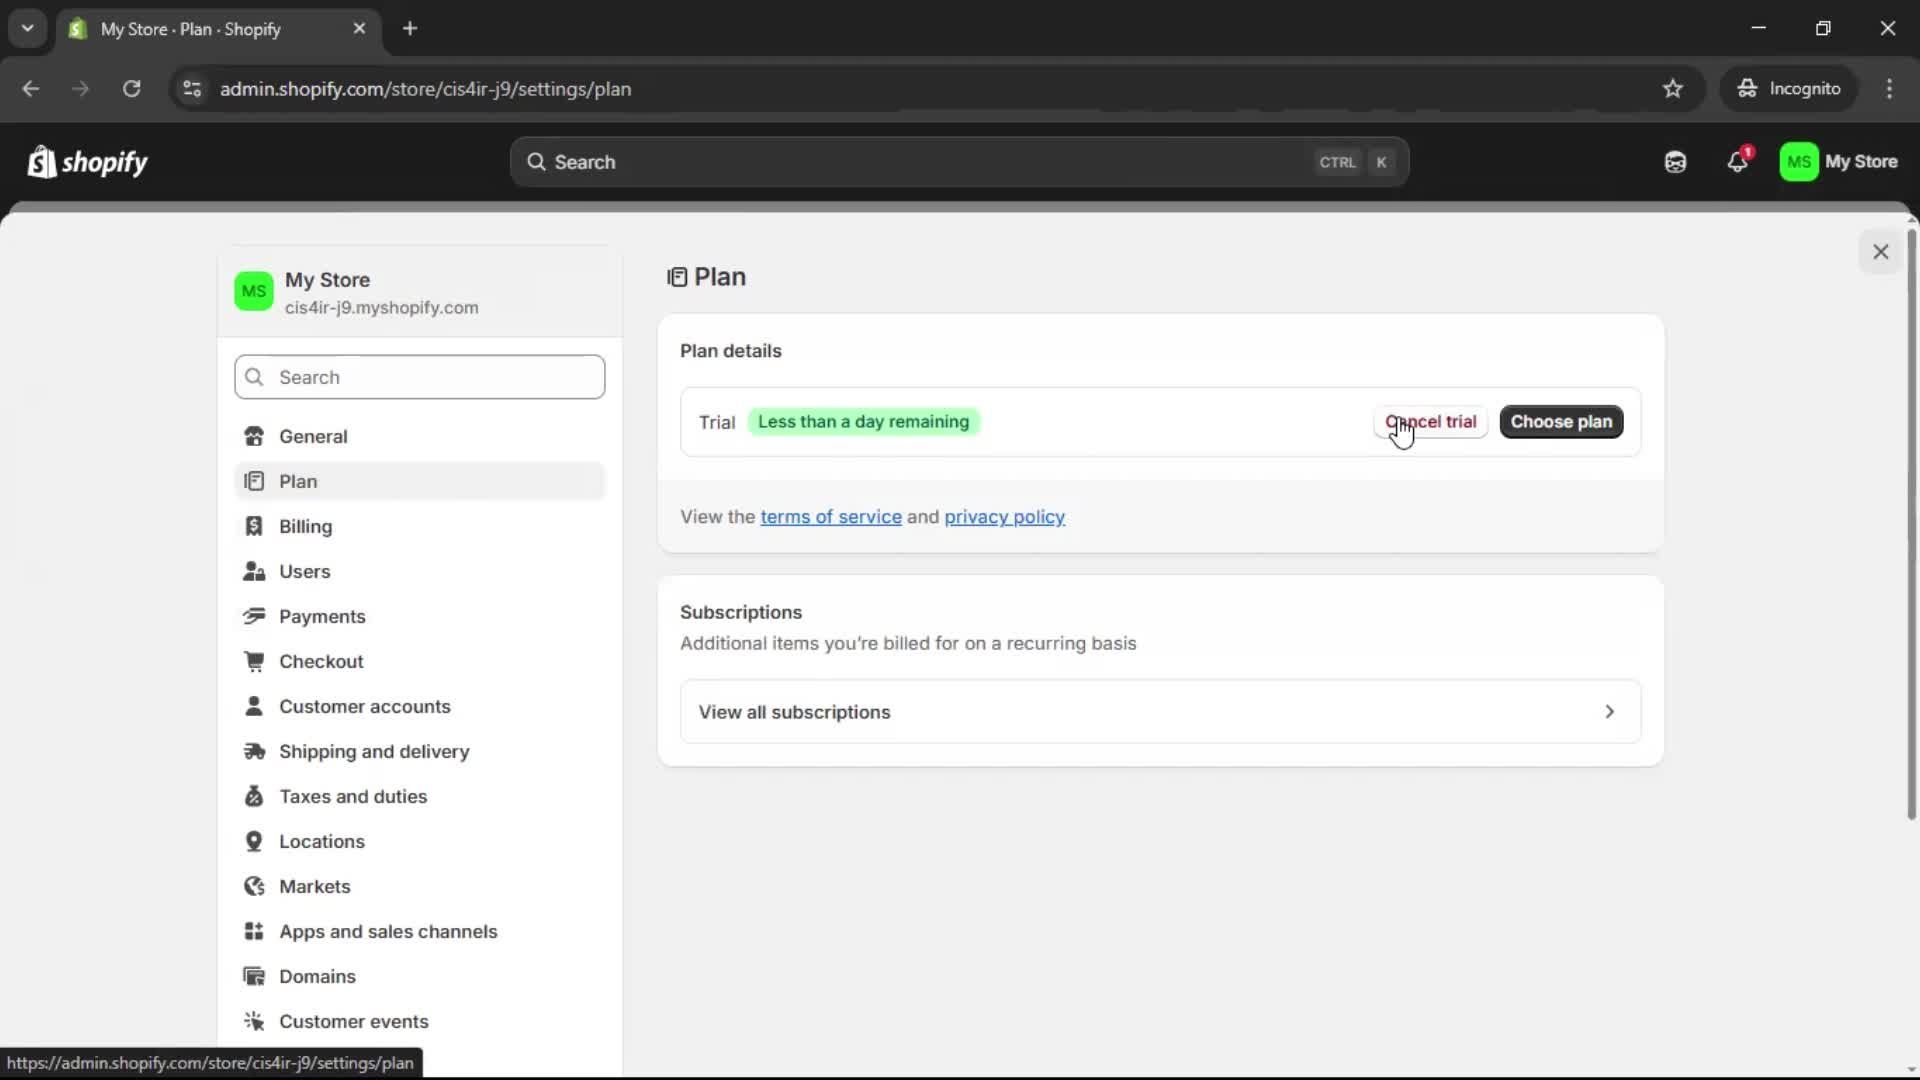This screenshot has height=1080, width=1920.
Task: Open the notifications bell
Action: (1738, 162)
